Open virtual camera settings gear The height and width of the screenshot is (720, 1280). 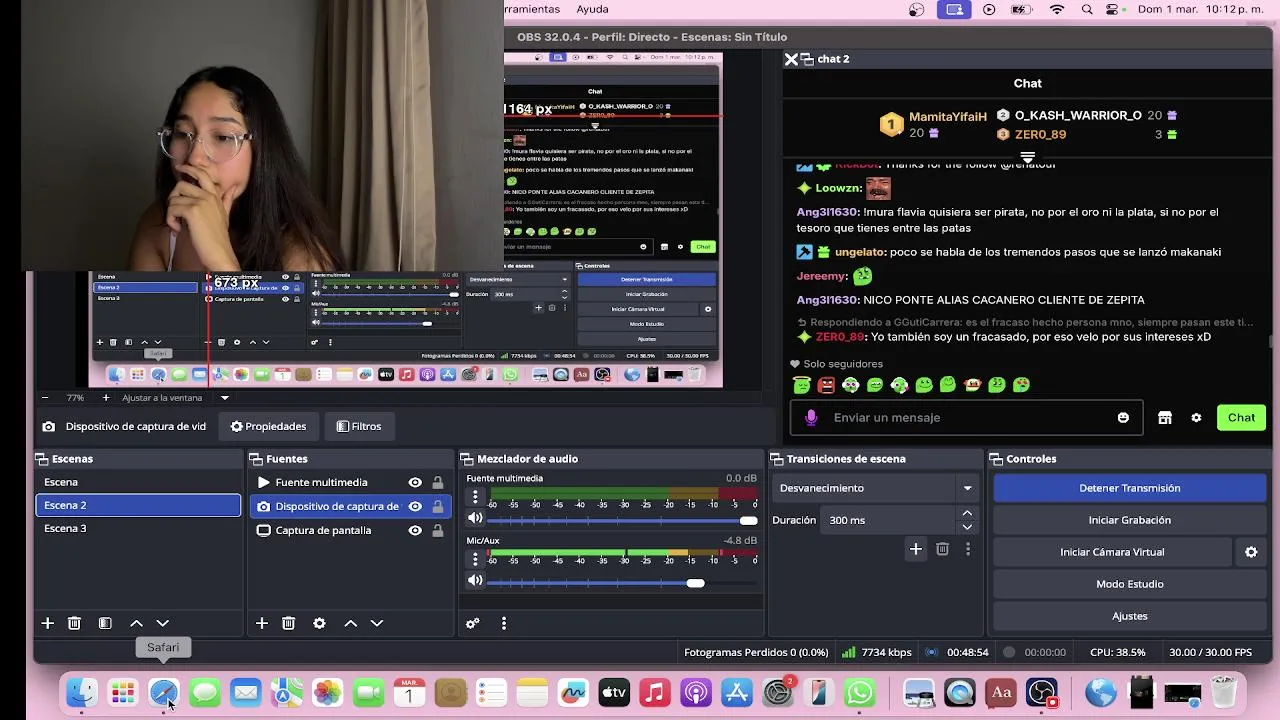[x=1251, y=552]
